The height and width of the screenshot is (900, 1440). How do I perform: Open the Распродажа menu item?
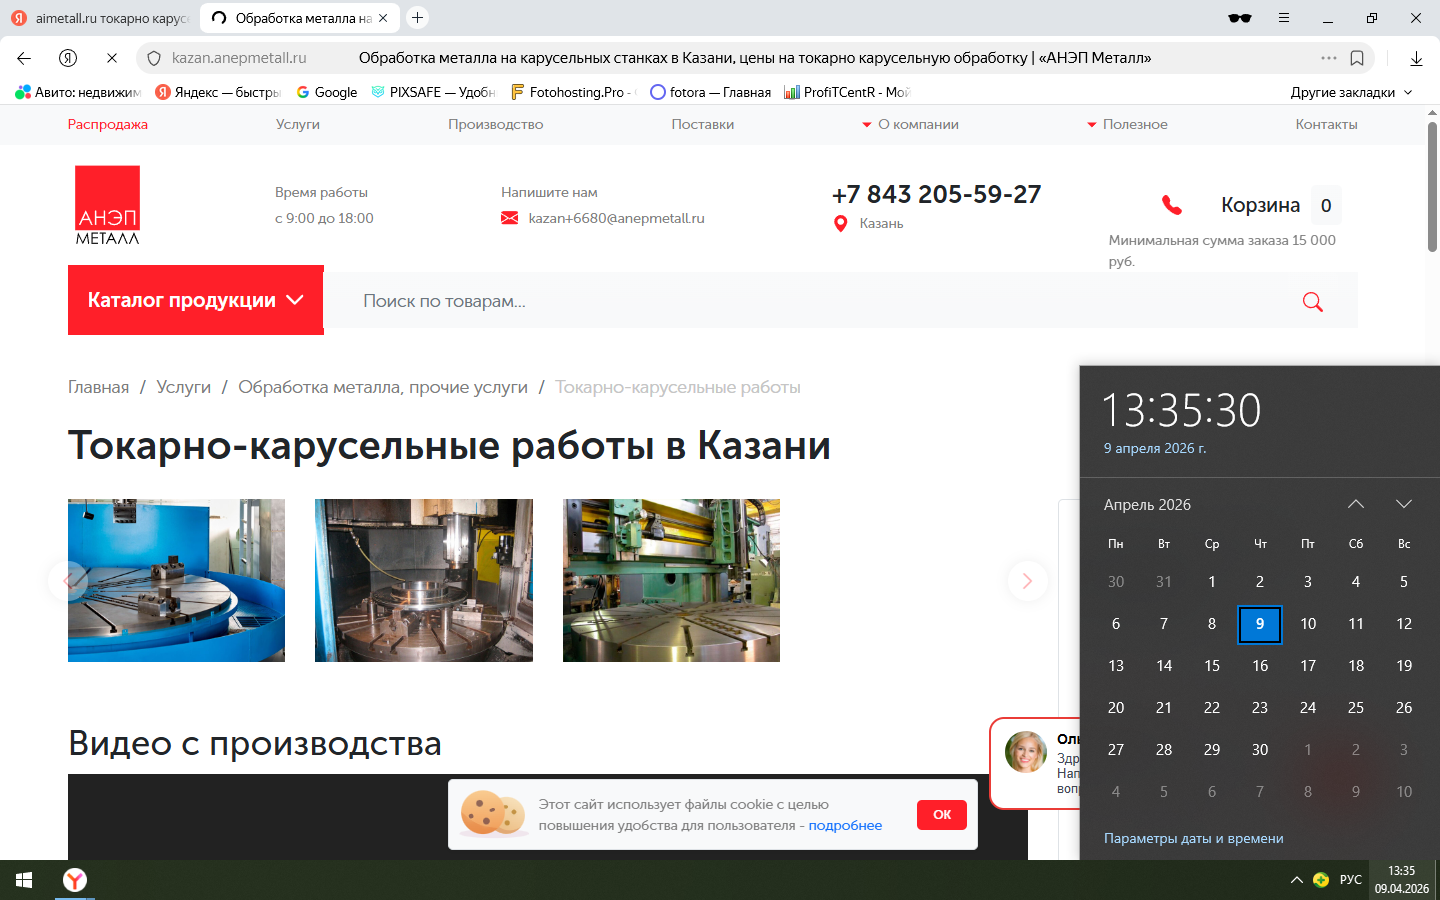[x=108, y=125]
